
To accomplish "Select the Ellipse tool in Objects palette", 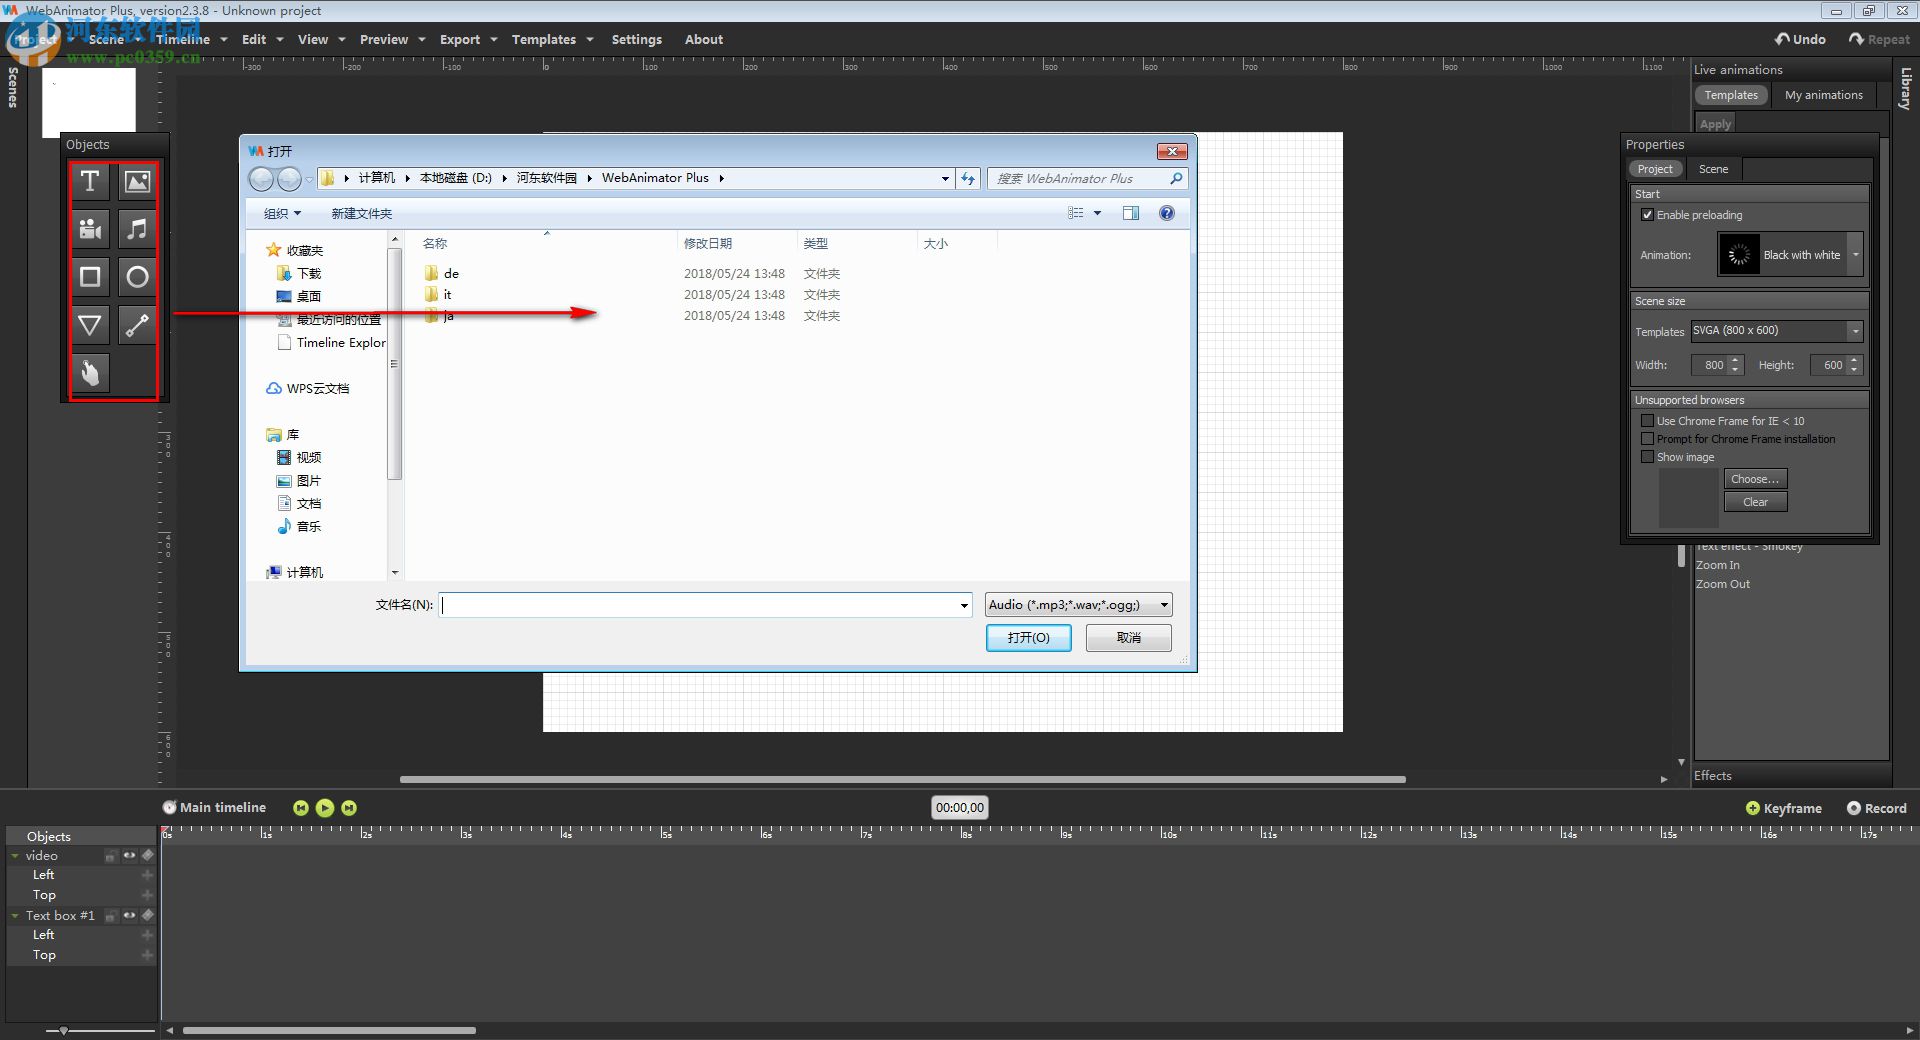I will [136, 277].
